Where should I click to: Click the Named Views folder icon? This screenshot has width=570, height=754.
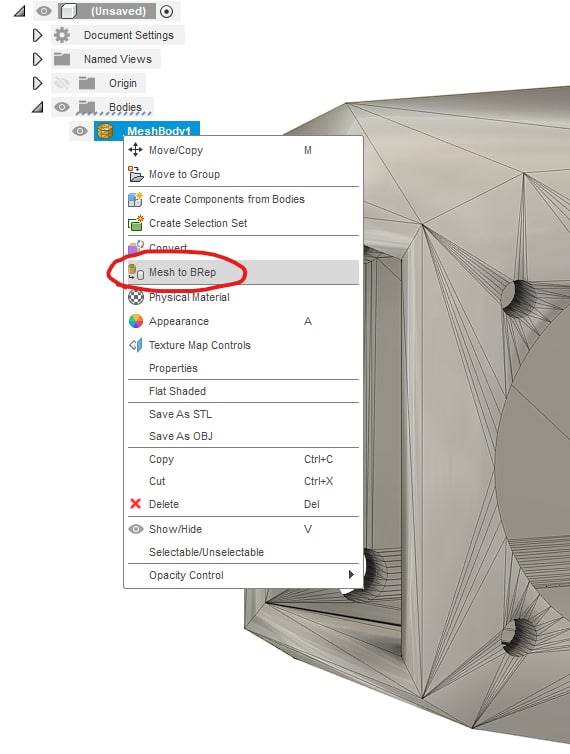[x=62, y=59]
